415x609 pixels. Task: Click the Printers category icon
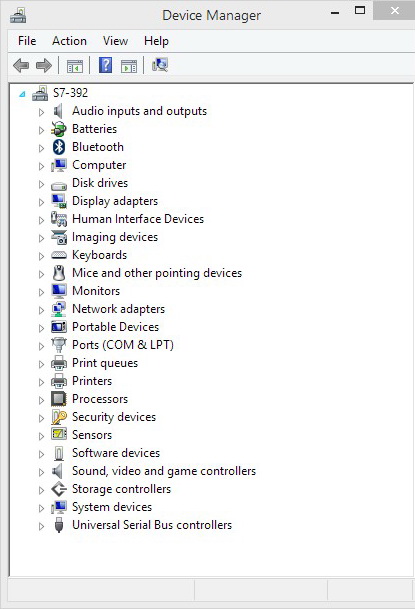[59, 381]
